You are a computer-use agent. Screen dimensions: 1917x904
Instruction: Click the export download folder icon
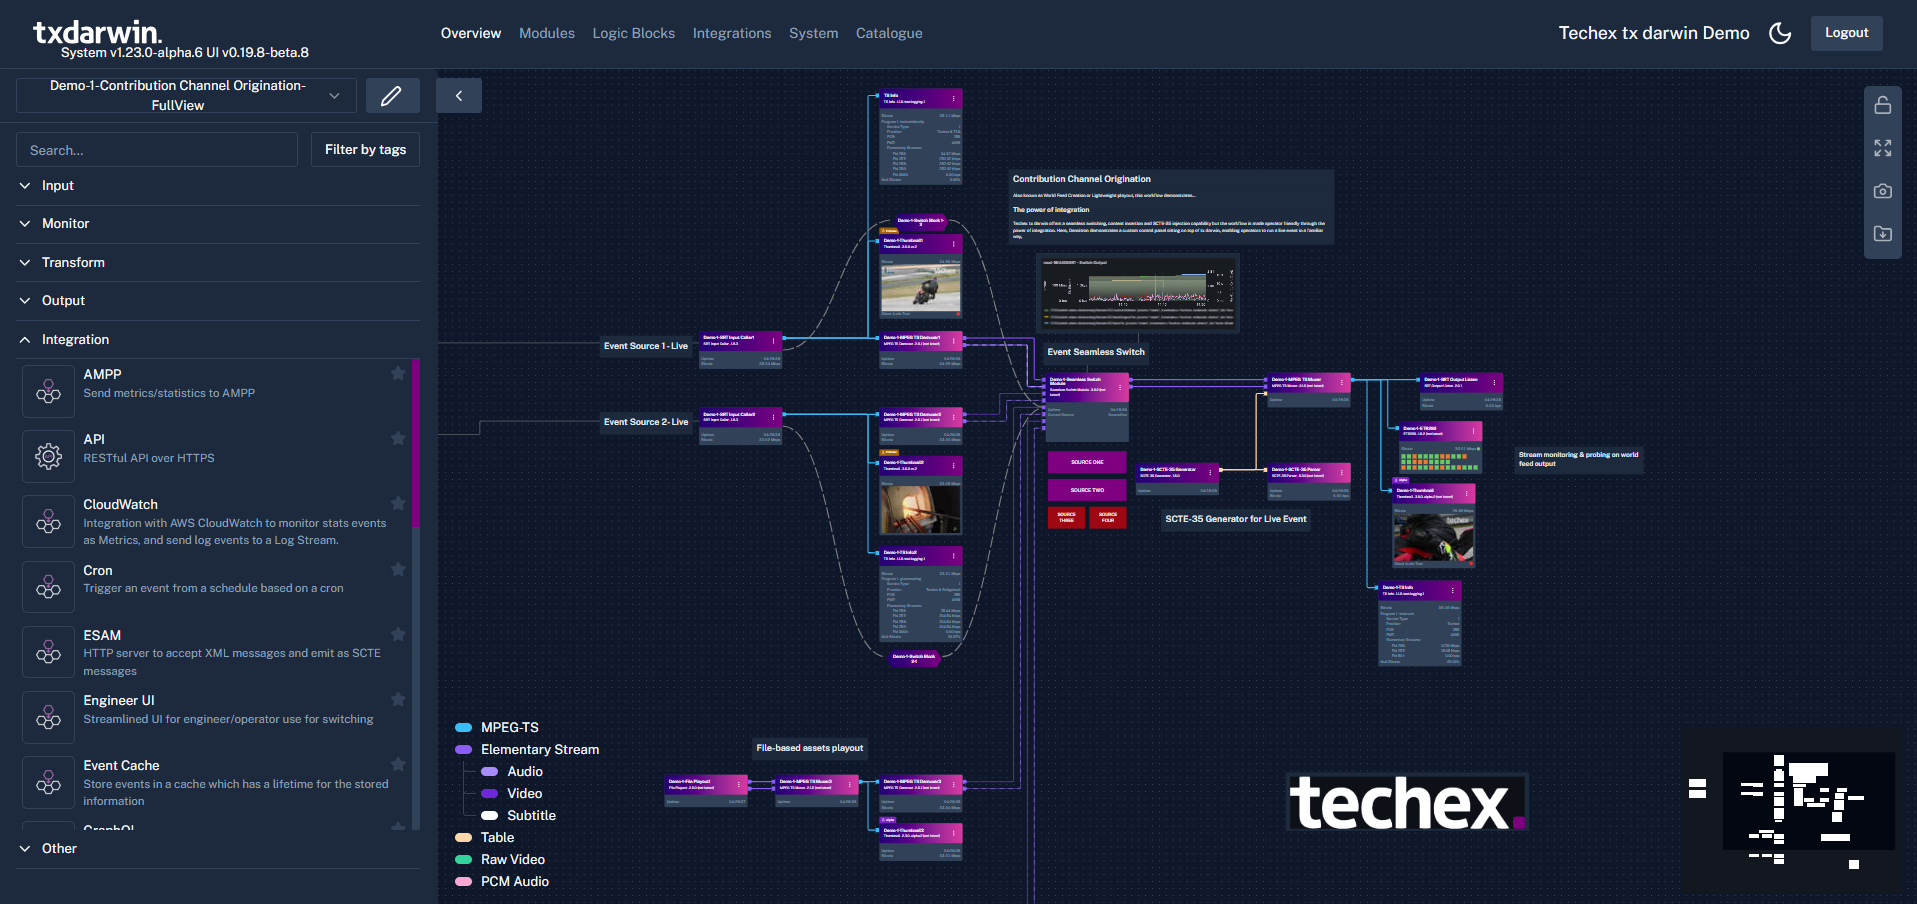click(x=1883, y=234)
